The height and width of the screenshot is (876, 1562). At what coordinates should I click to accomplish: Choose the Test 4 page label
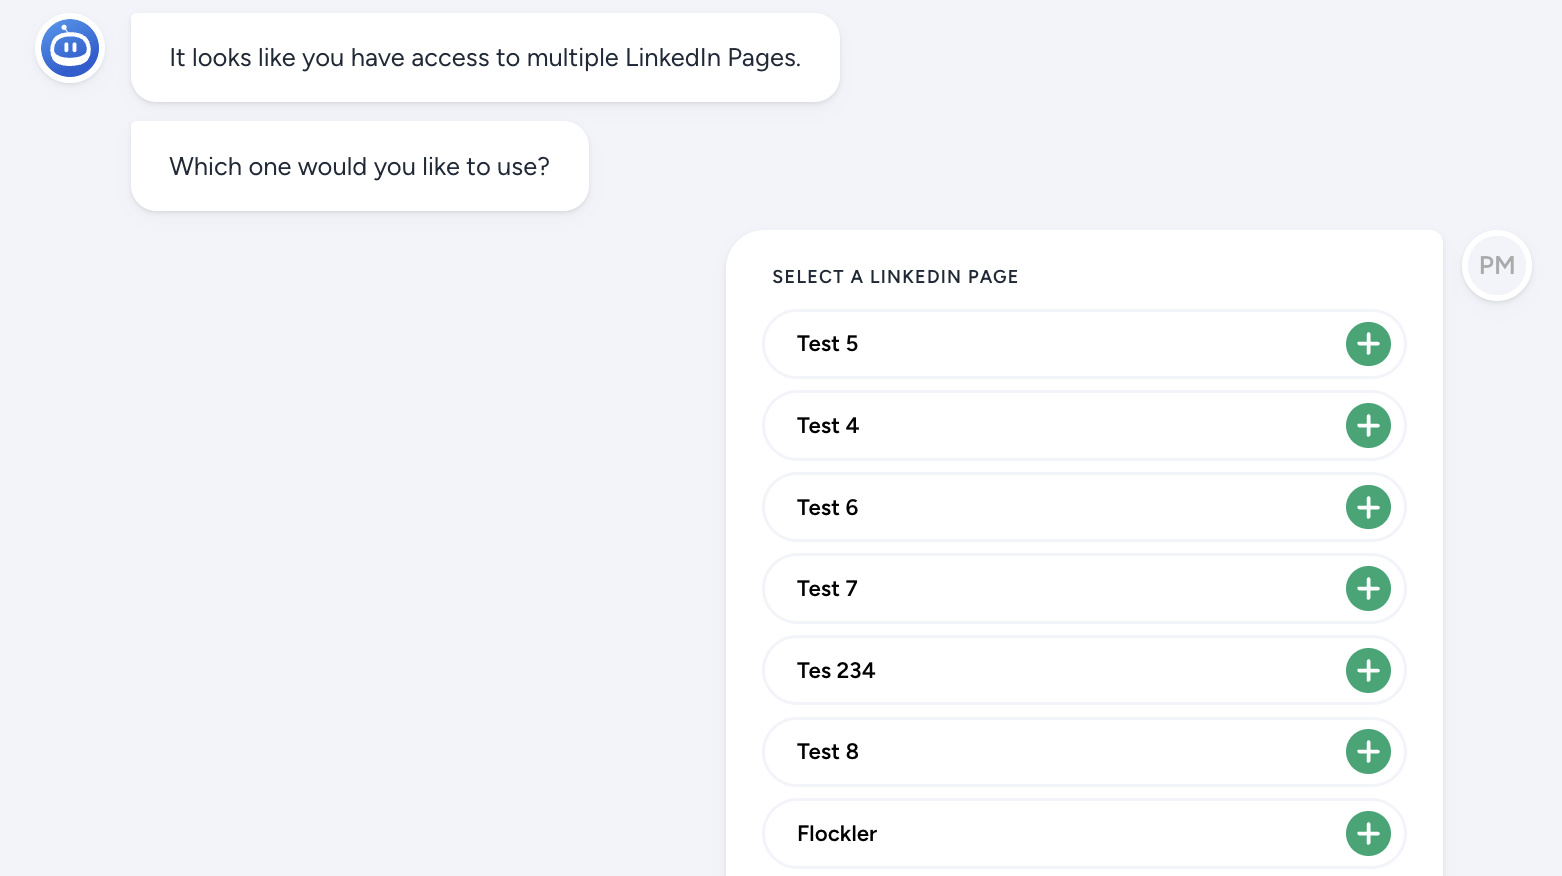pos(828,426)
